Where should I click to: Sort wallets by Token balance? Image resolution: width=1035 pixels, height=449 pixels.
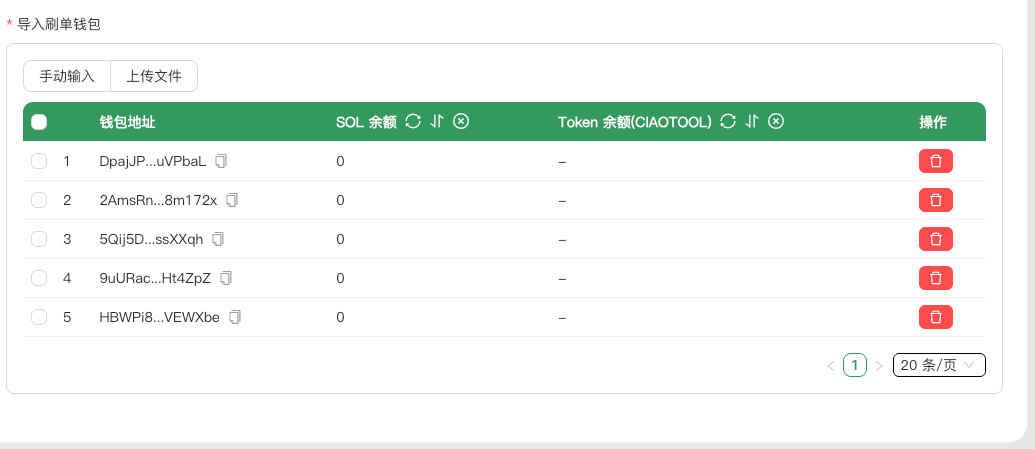[752, 121]
